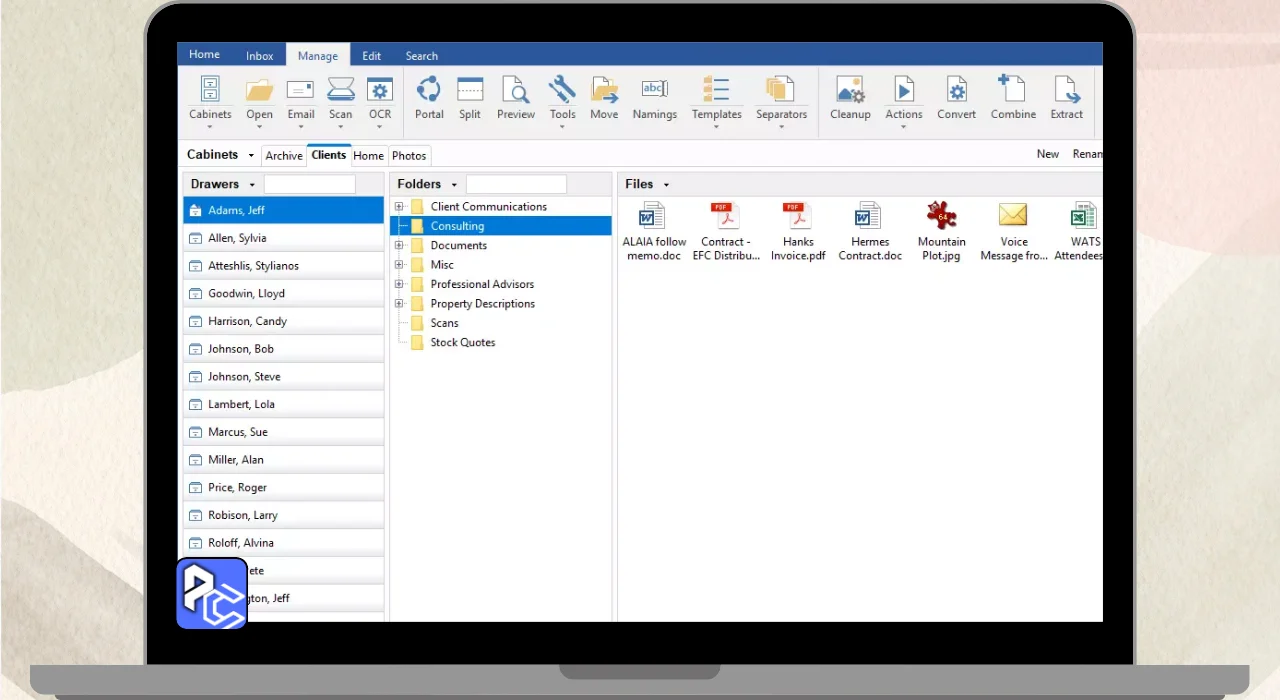
Task: Open the Drawers dropdown arrow
Action: click(x=252, y=185)
